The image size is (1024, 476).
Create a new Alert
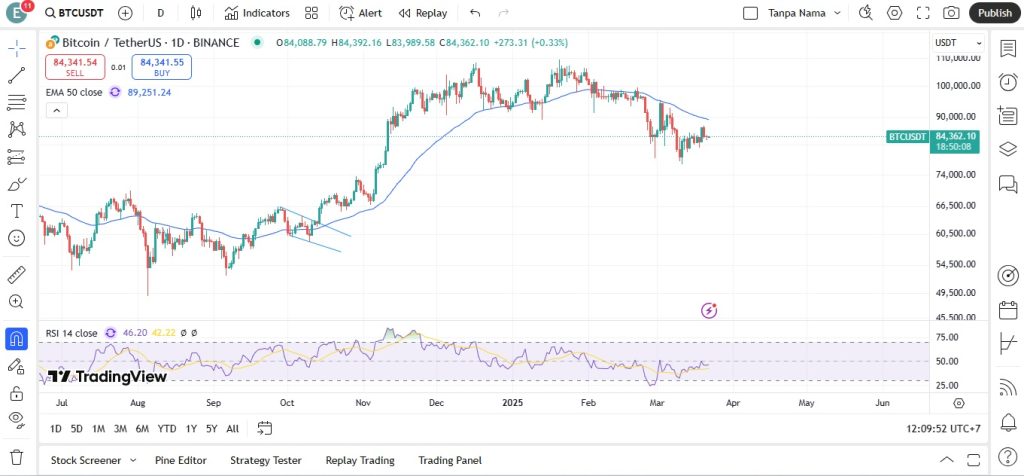point(360,13)
